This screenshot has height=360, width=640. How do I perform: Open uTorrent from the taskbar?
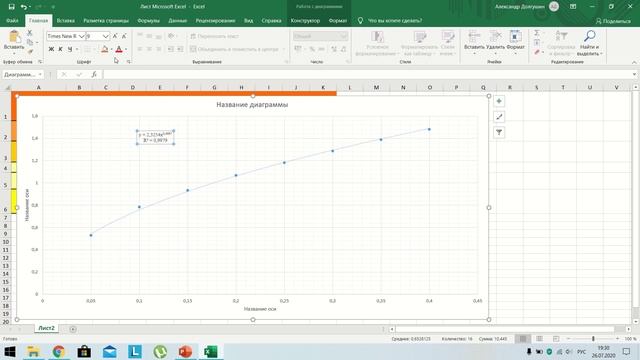tap(160, 351)
